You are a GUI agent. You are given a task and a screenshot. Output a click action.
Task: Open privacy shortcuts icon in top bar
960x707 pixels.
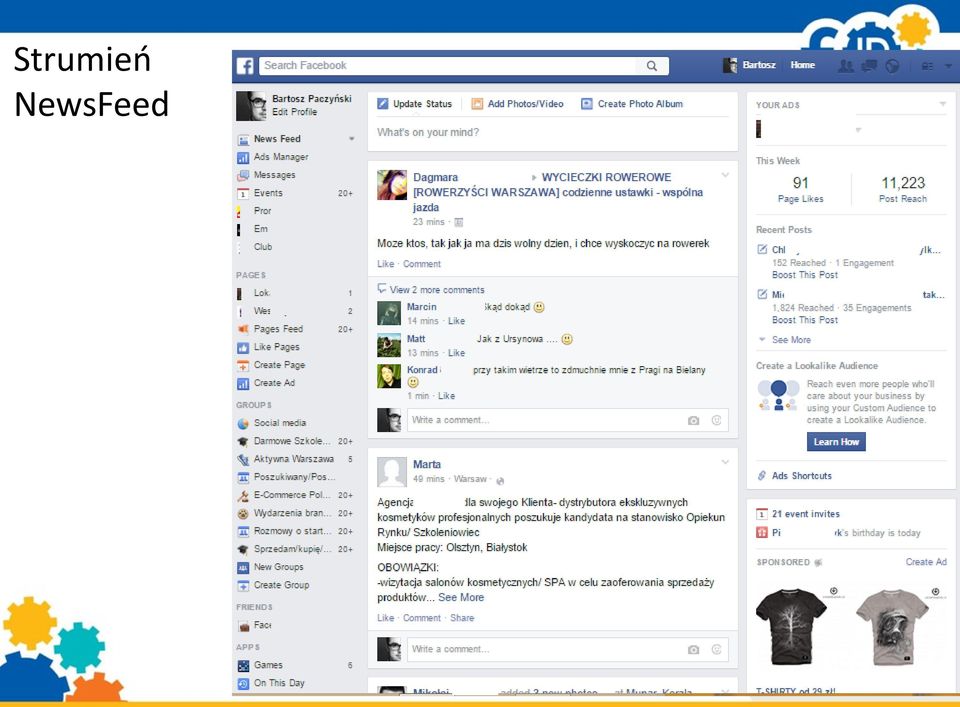tap(928, 66)
